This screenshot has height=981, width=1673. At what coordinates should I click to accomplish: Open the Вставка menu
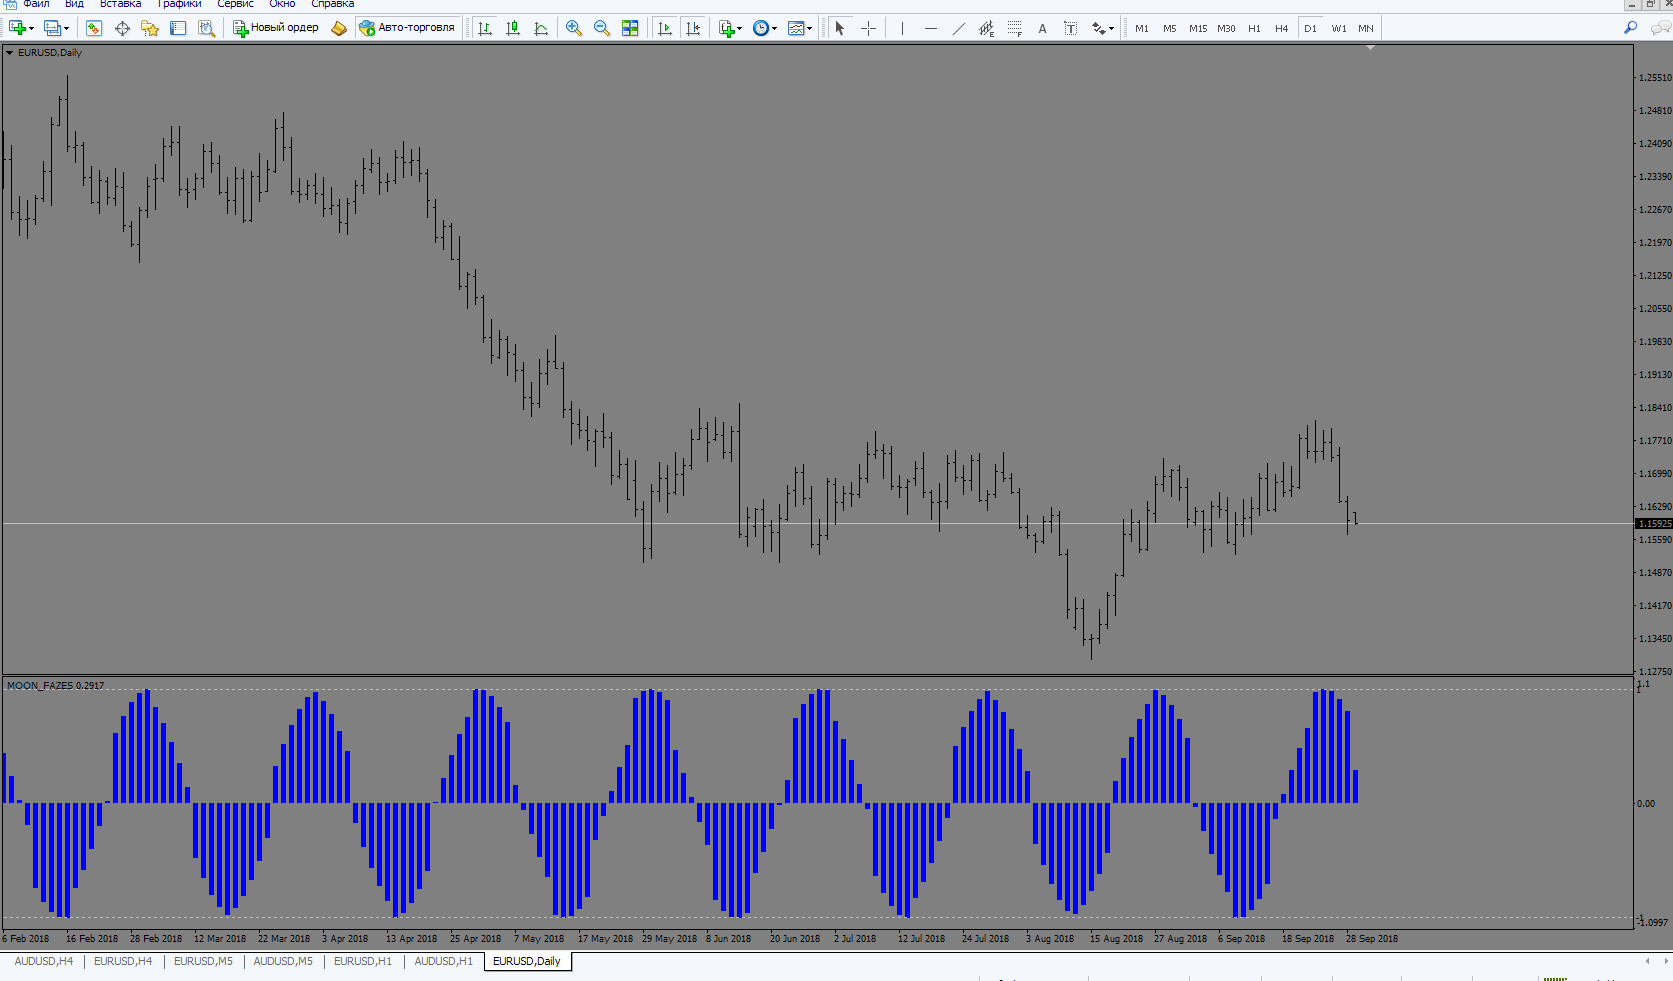[x=120, y=4]
